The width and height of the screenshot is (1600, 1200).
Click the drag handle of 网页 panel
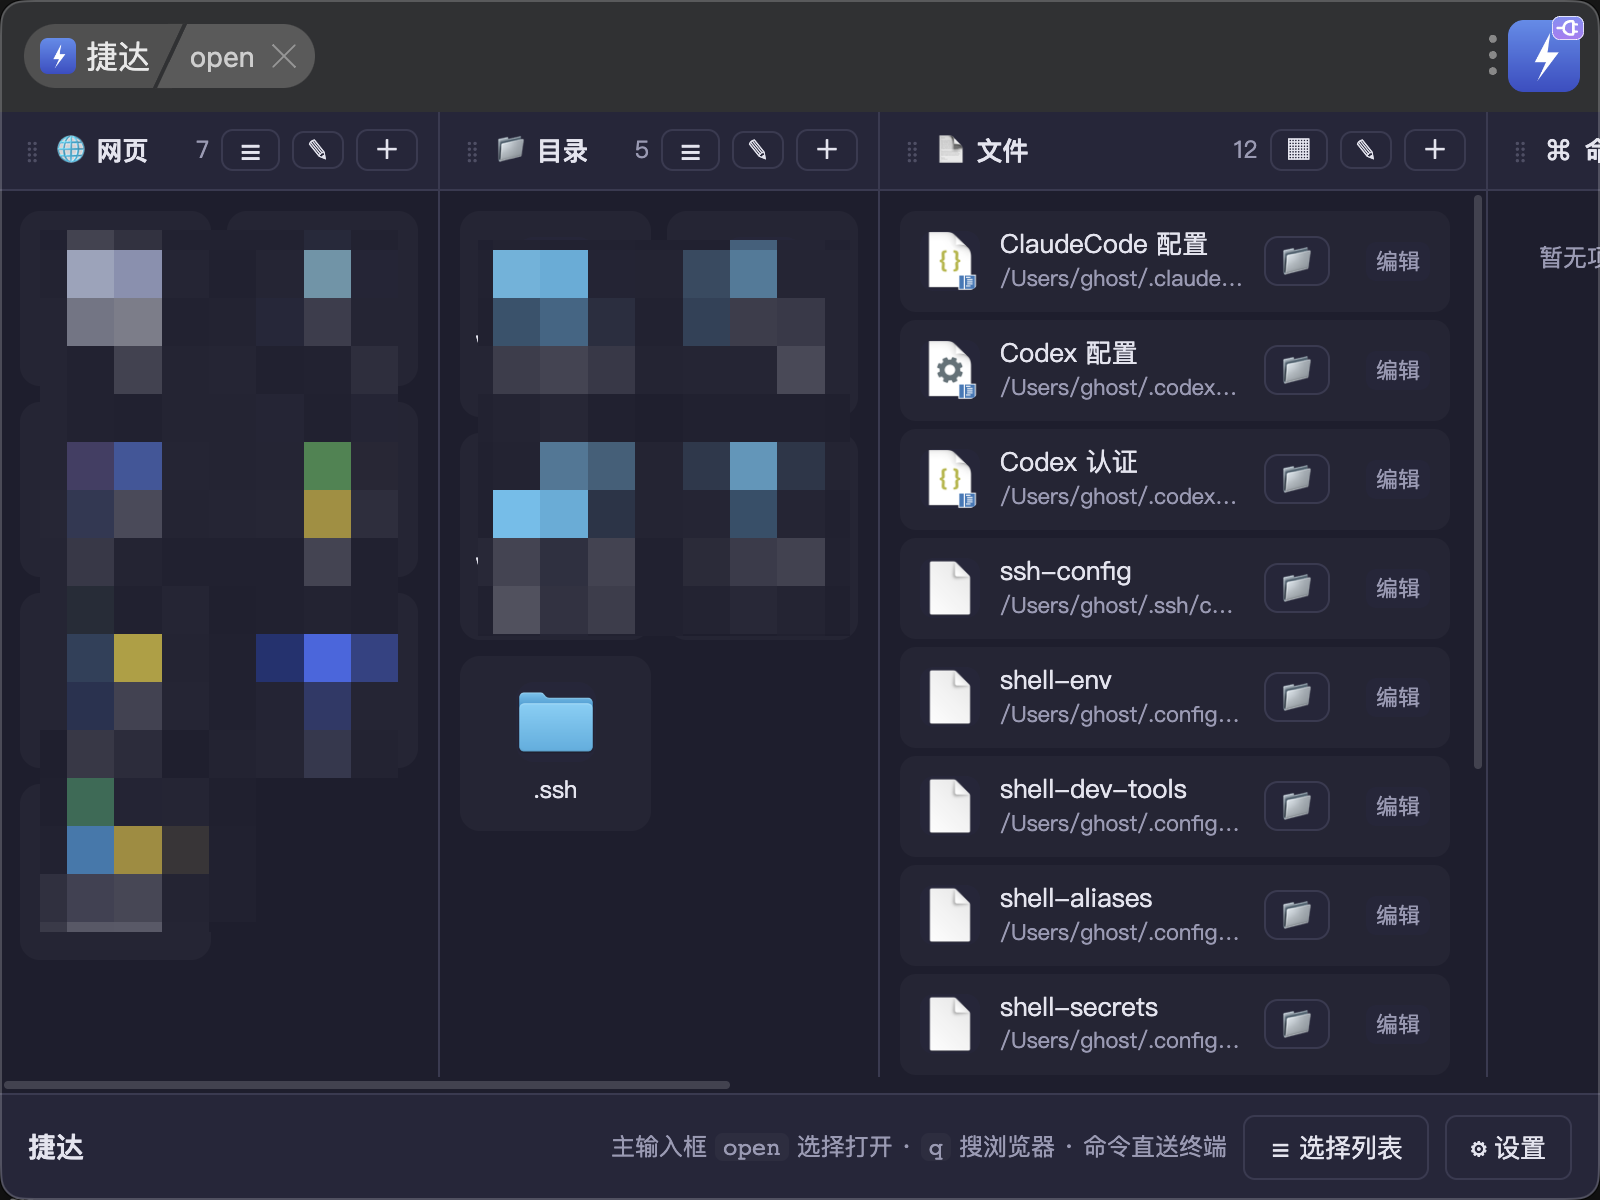click(x=32, y=151)
